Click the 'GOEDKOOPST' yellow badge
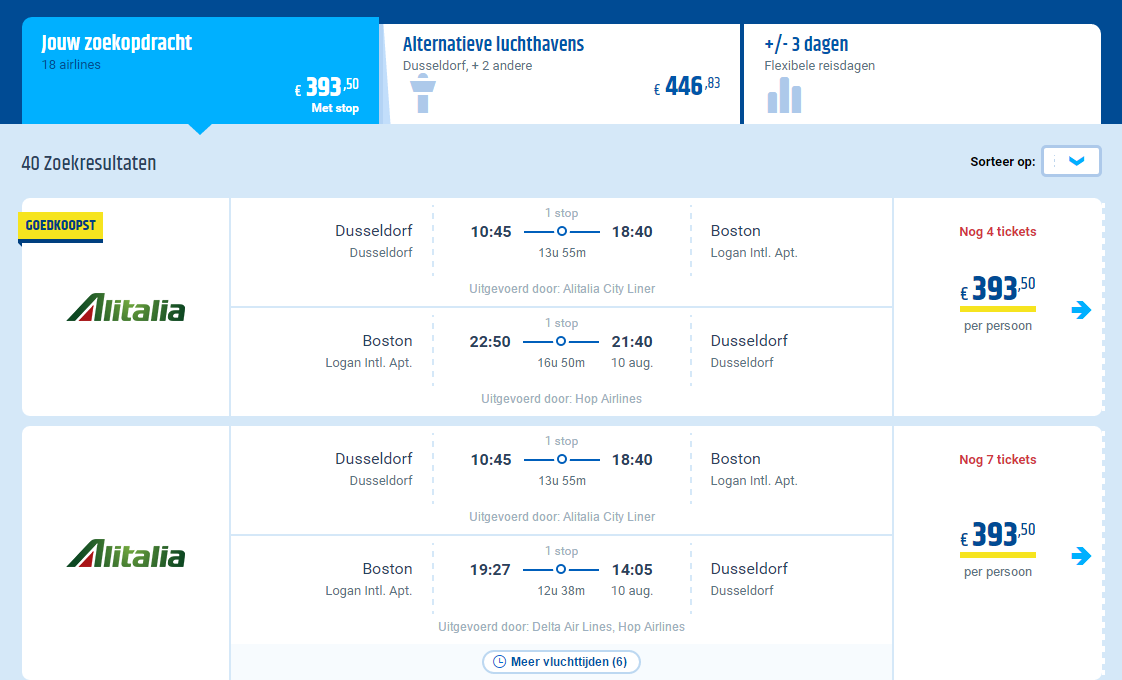The width and height of the screenshot is (1122, 680). [61, 225]
